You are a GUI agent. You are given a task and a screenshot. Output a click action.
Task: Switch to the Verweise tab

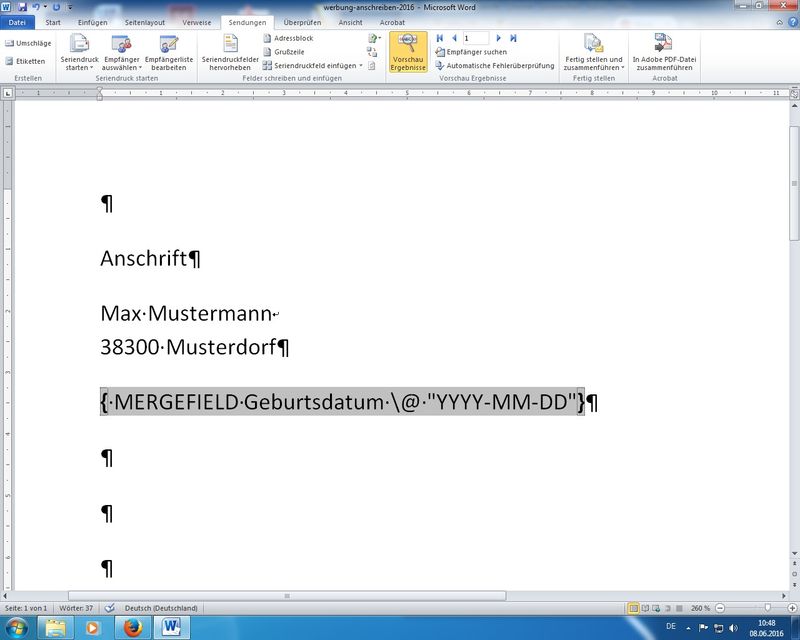coord(196,22)
